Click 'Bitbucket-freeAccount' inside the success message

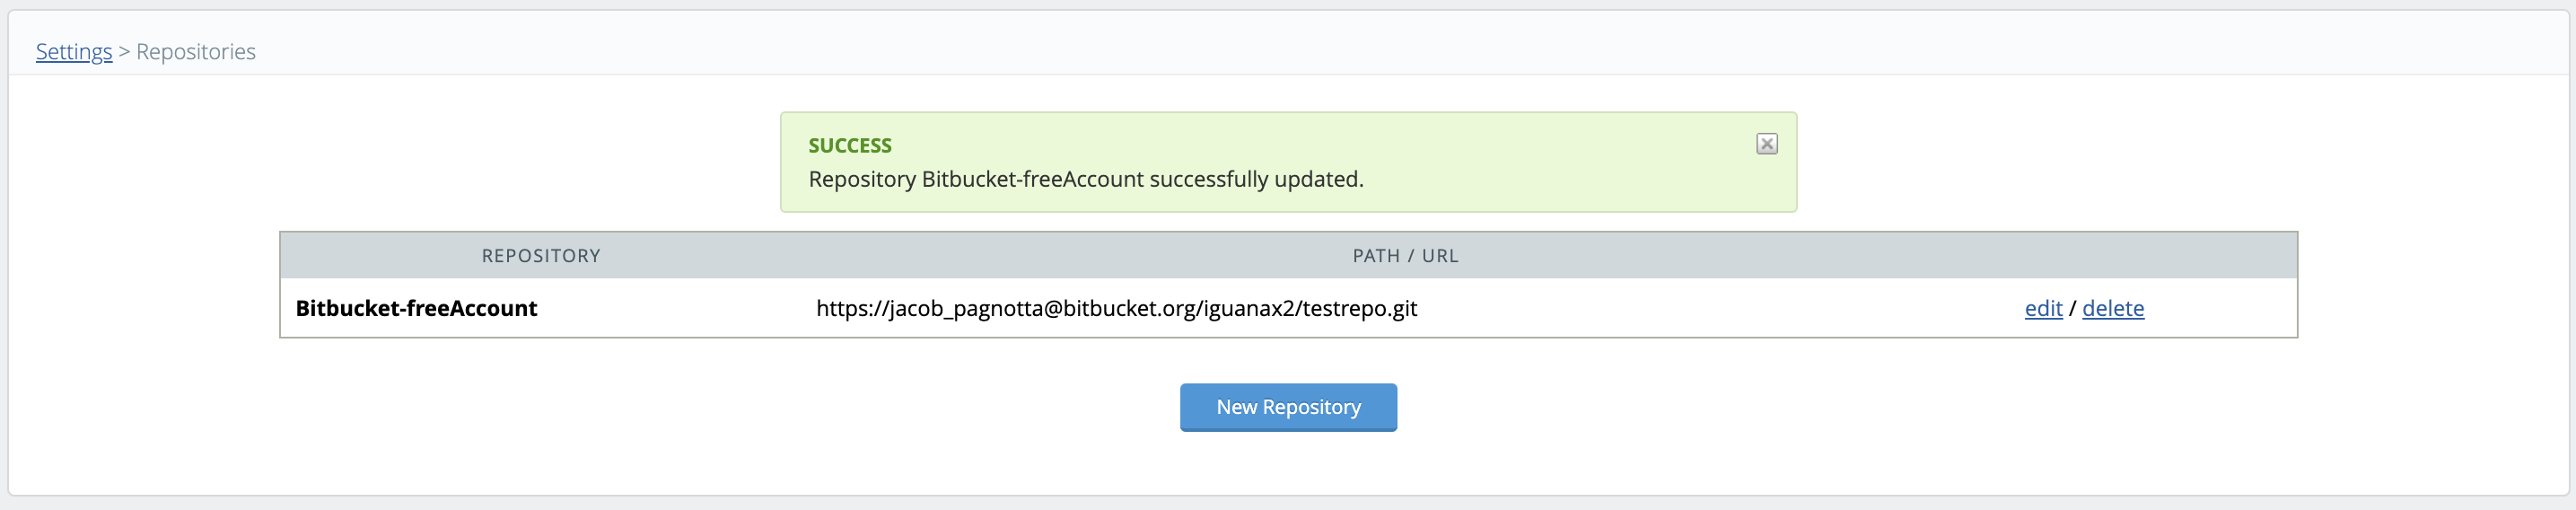[x=1032, y=180]
